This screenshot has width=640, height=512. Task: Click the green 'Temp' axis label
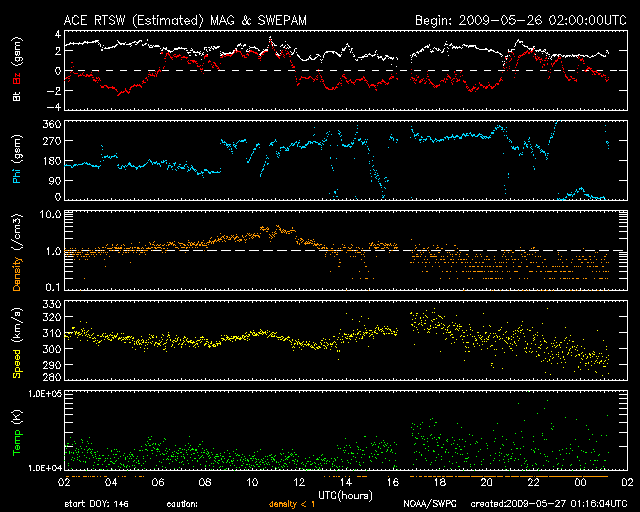17,443
